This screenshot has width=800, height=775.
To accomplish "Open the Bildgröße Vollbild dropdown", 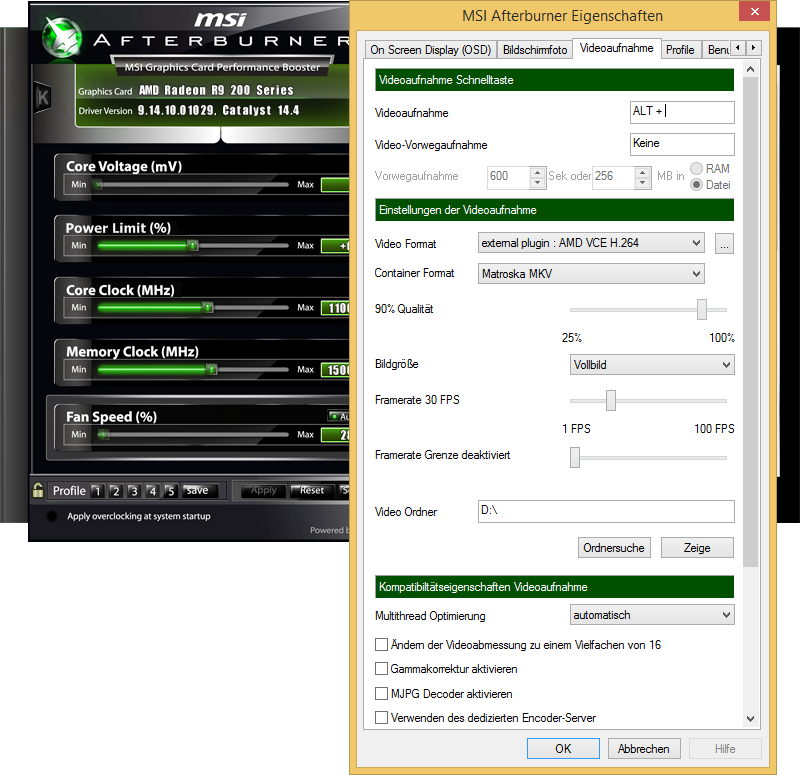I will pyautogui.click(x=652, y=365).
